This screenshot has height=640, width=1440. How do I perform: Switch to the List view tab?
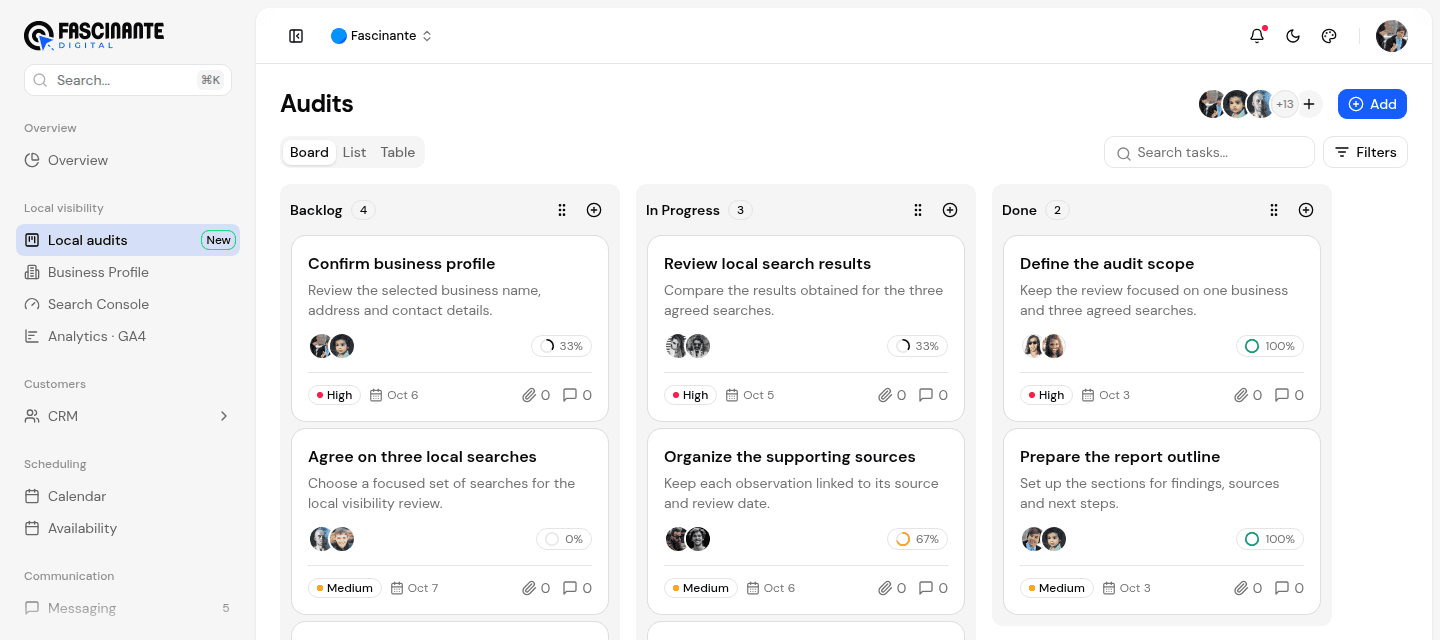[x=354, y=152]
